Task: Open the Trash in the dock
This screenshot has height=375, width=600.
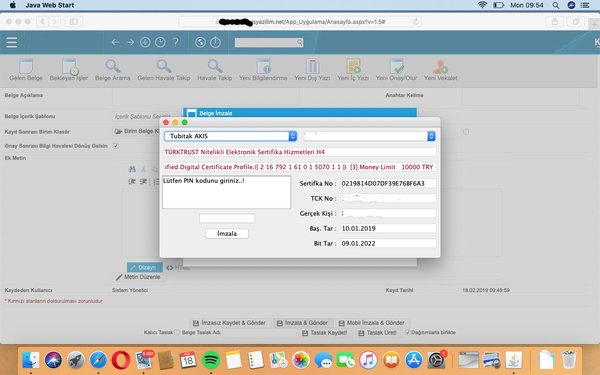Action: pos(569,360)
